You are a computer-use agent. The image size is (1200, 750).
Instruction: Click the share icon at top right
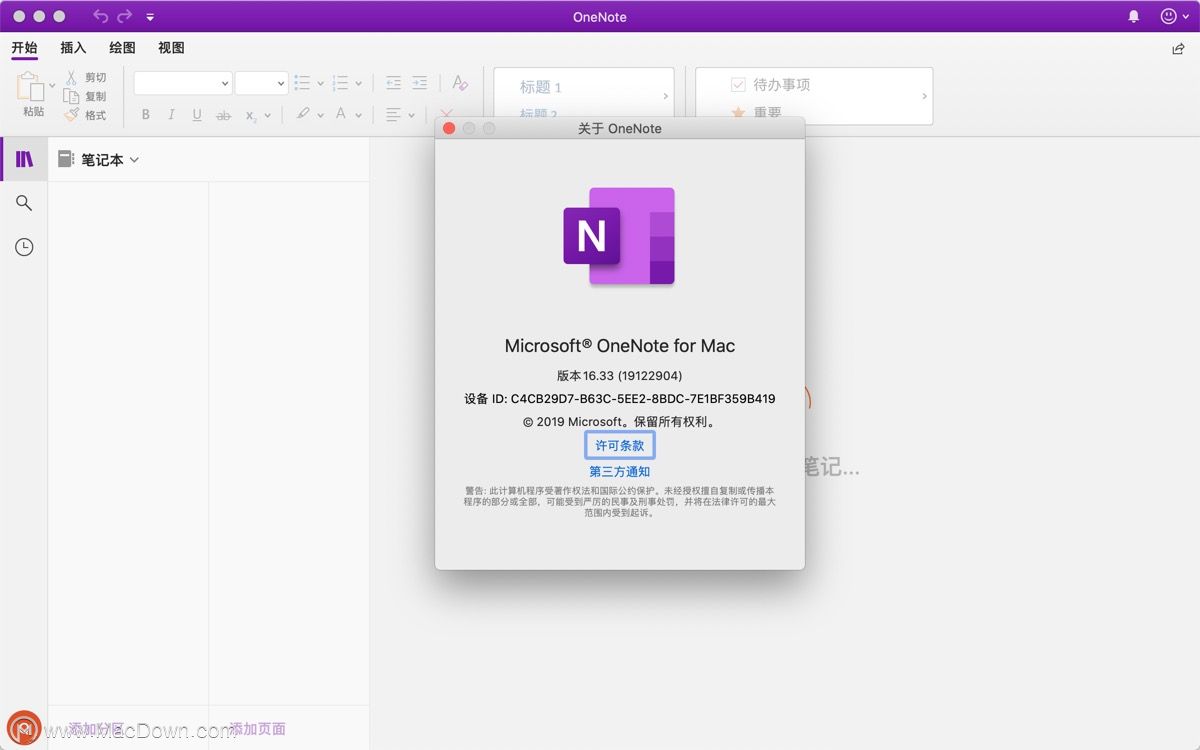pyautogui.click(x=1178, y=49)
